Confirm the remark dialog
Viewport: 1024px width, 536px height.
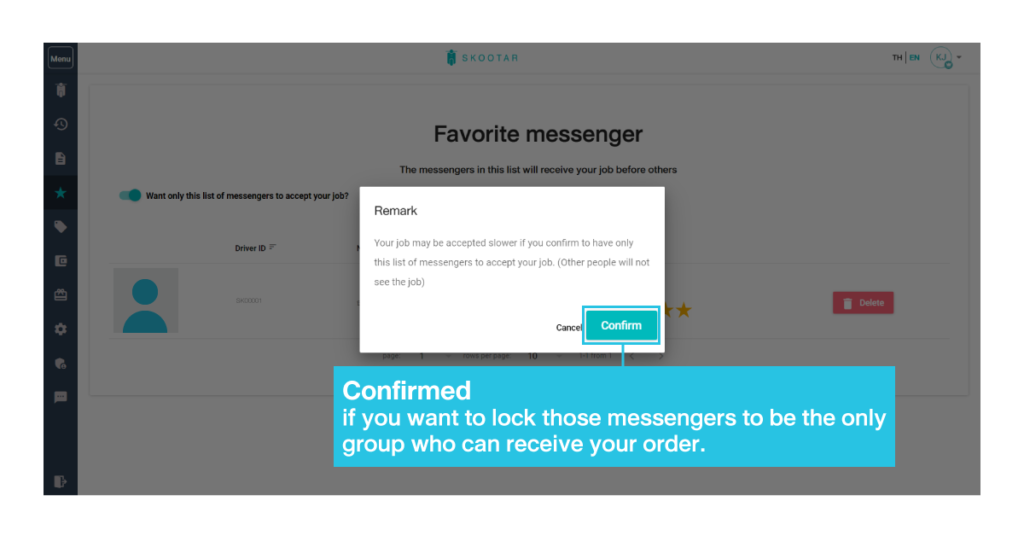[x=621, y=325]
